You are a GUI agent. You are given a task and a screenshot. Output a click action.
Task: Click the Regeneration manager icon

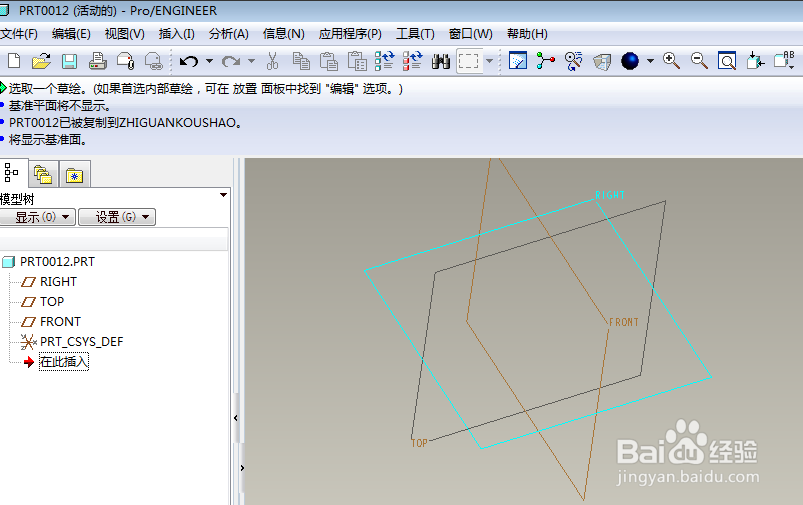click(412, 61)
